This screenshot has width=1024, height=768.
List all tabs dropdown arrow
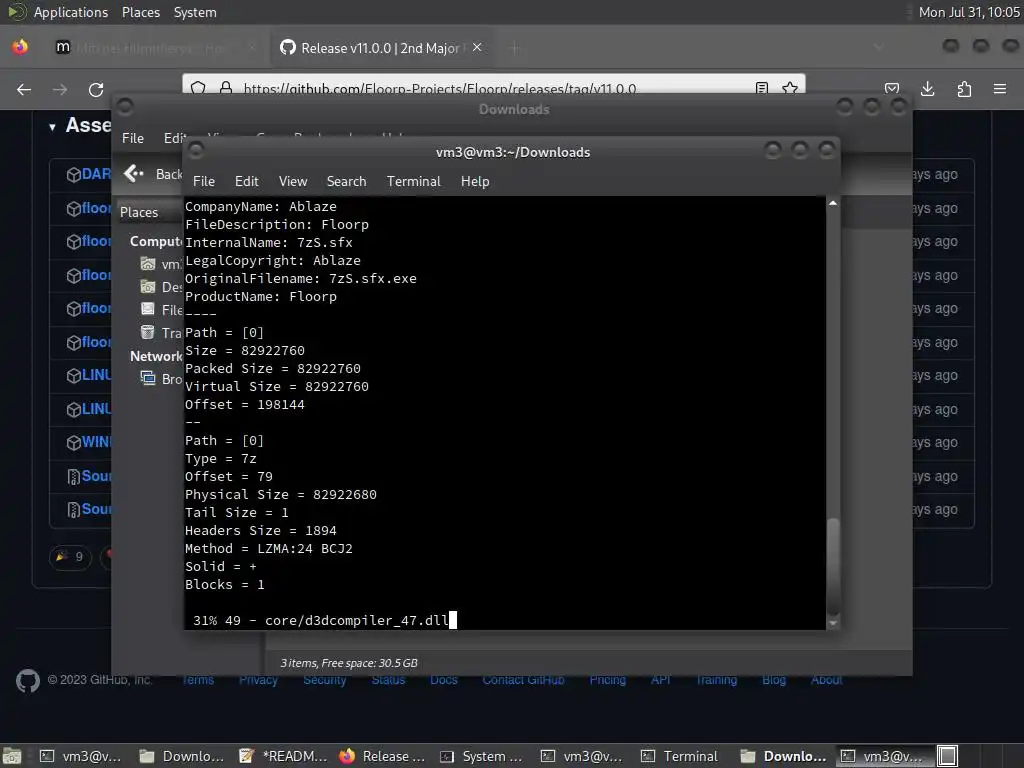[x=879, y=47]
